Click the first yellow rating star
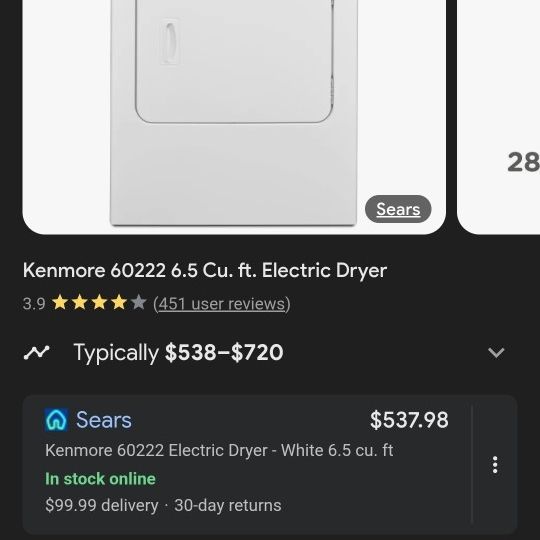The width and height of the screenshot is (540, 540). [60, 303]
